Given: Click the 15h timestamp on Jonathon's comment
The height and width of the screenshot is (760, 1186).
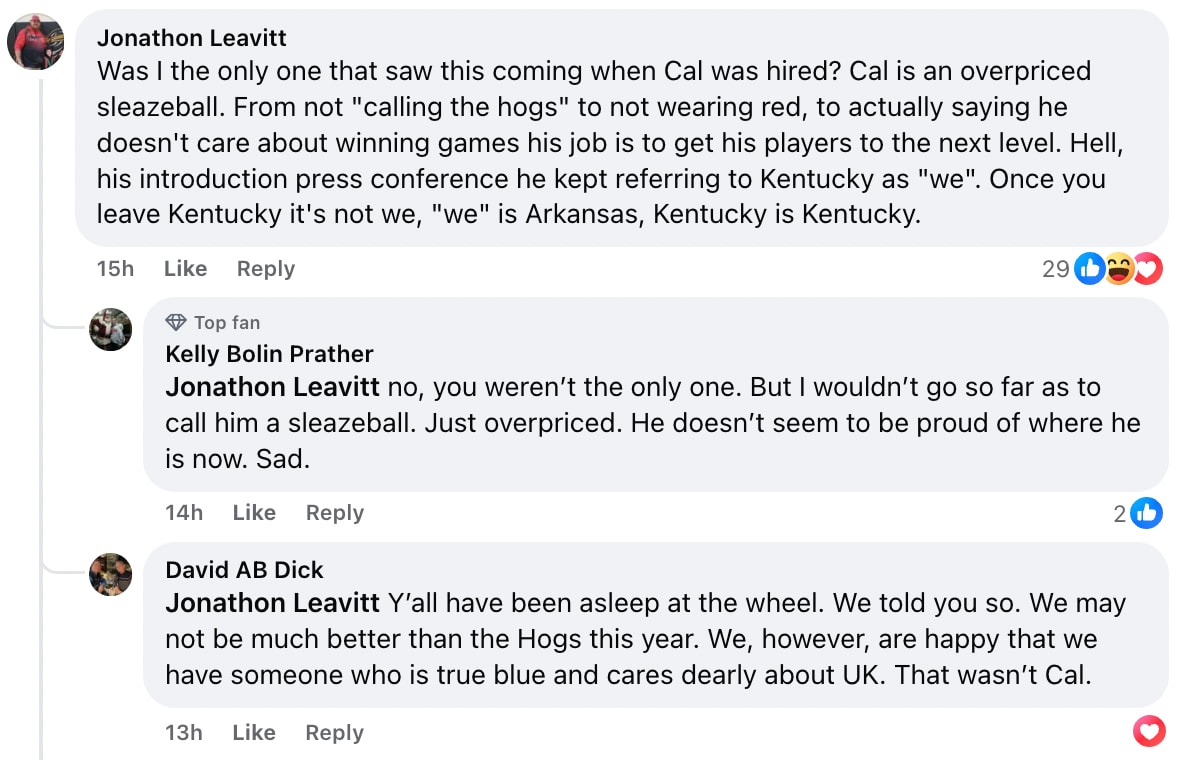Looking at the screenshot, I should tap(115, 268).
